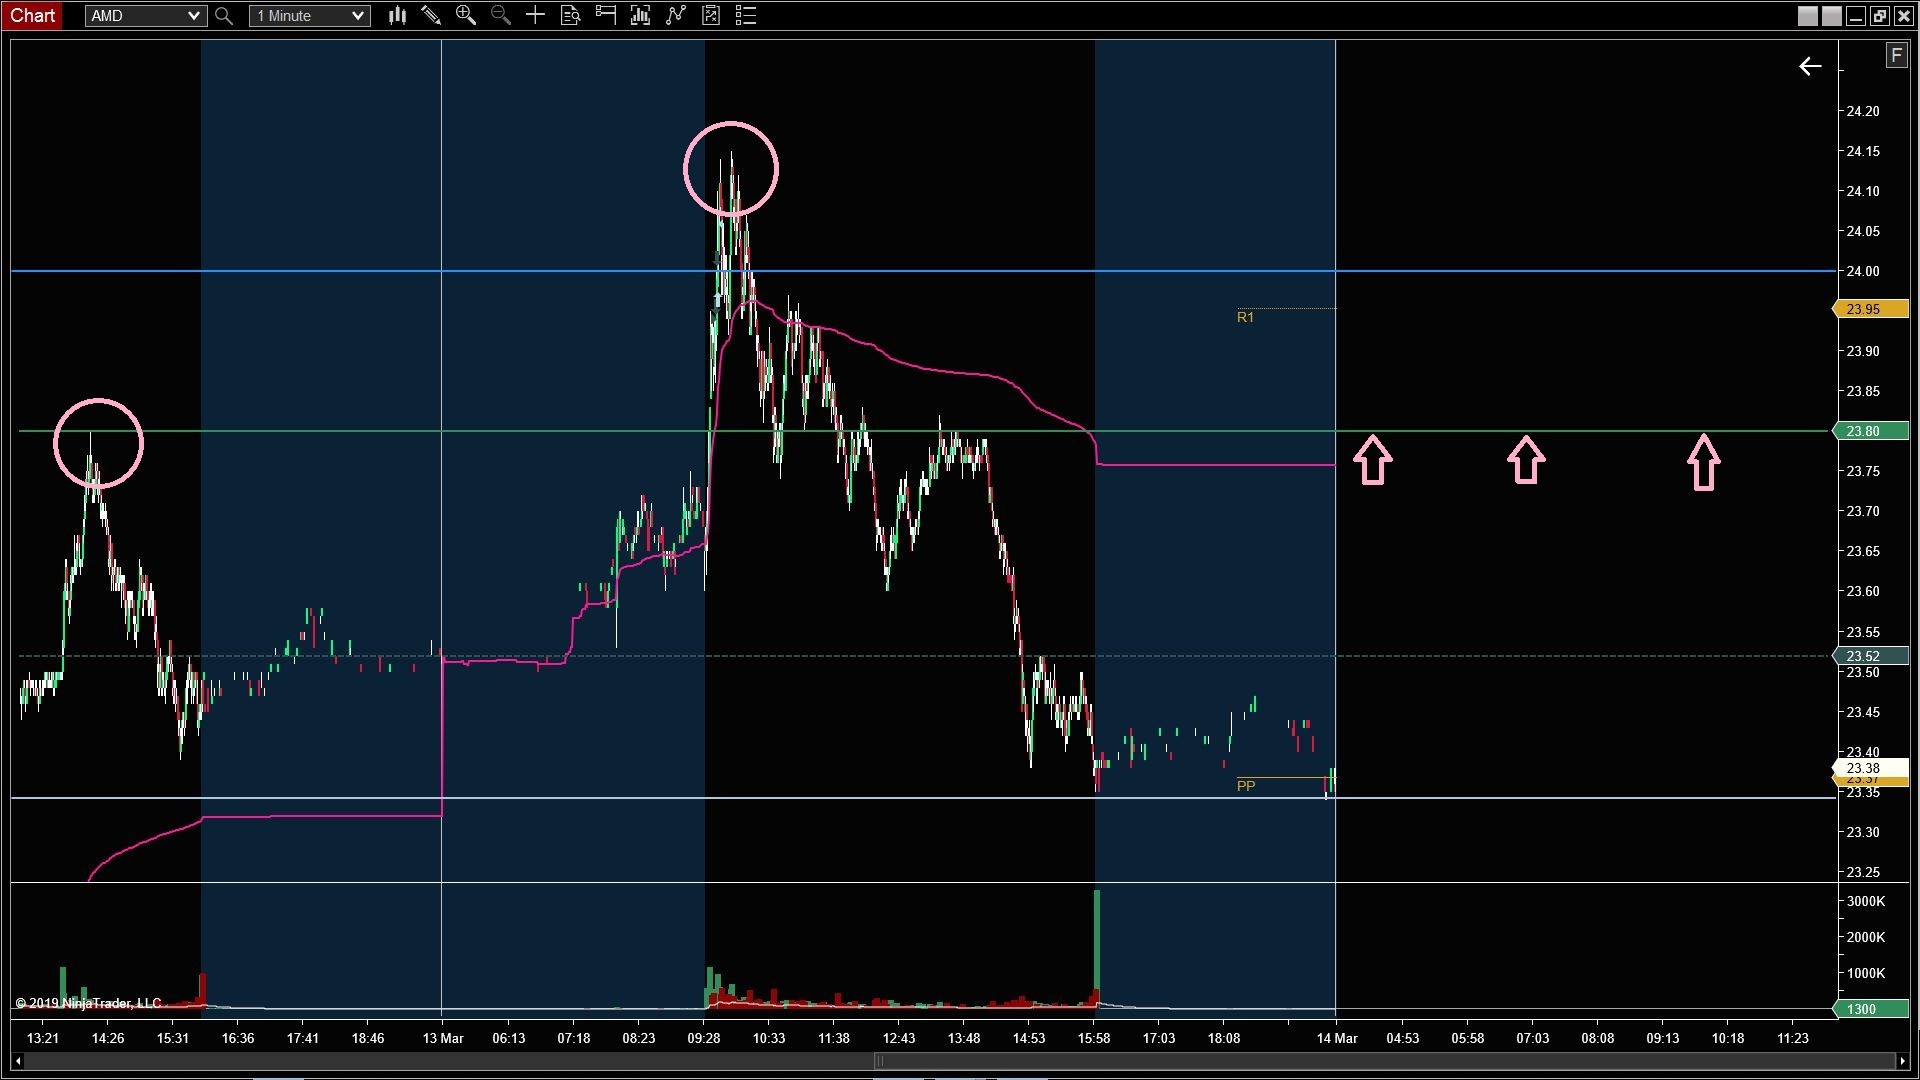
Task: Select the drawing tools pencil icon
Action: [431, 15]
